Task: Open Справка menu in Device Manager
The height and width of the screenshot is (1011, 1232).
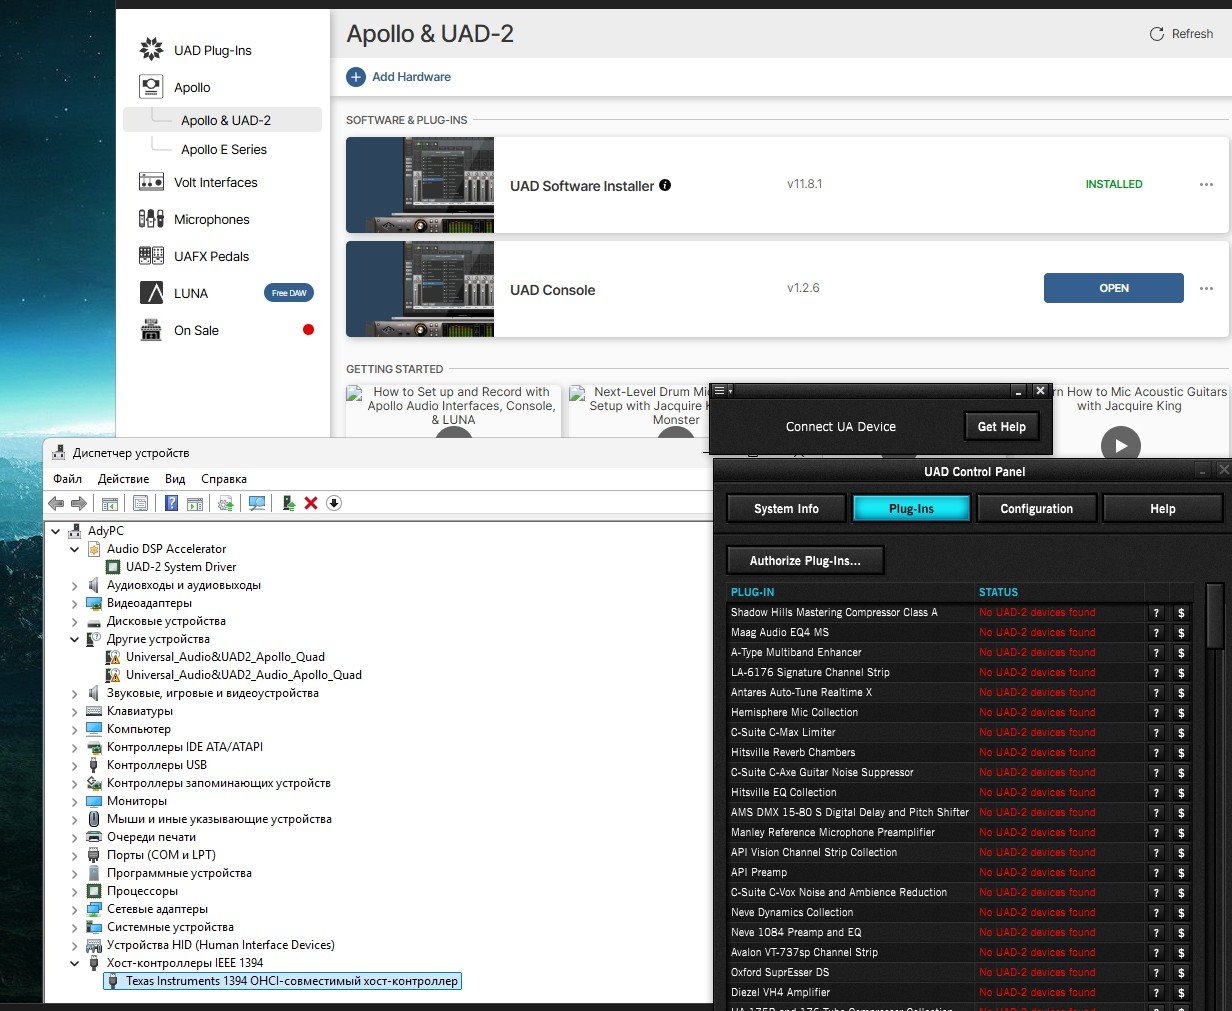Action: [x=224, y=479]
